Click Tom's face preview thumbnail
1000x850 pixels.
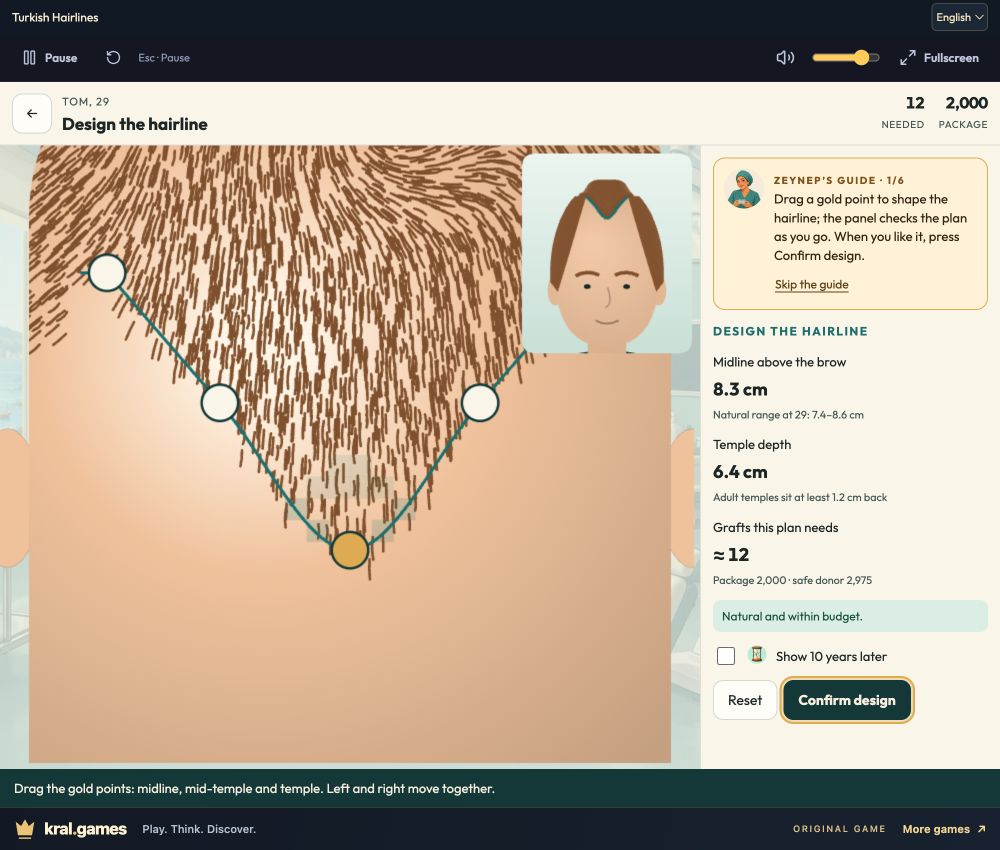tap(607, 253)
